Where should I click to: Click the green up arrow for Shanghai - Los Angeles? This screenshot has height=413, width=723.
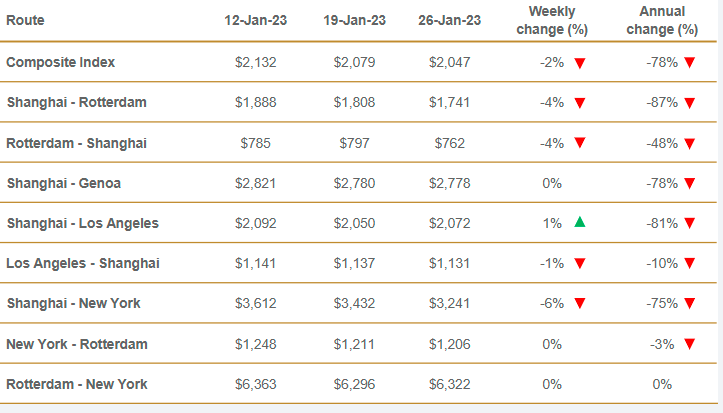(579, 222)
